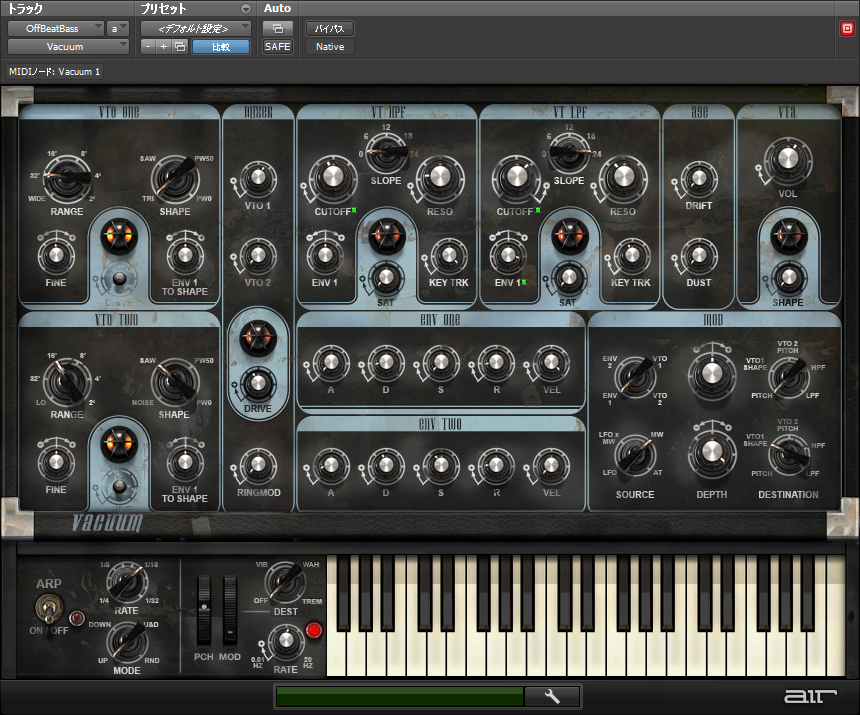Click the VT HPF SAT knob

tap(386, 277)
